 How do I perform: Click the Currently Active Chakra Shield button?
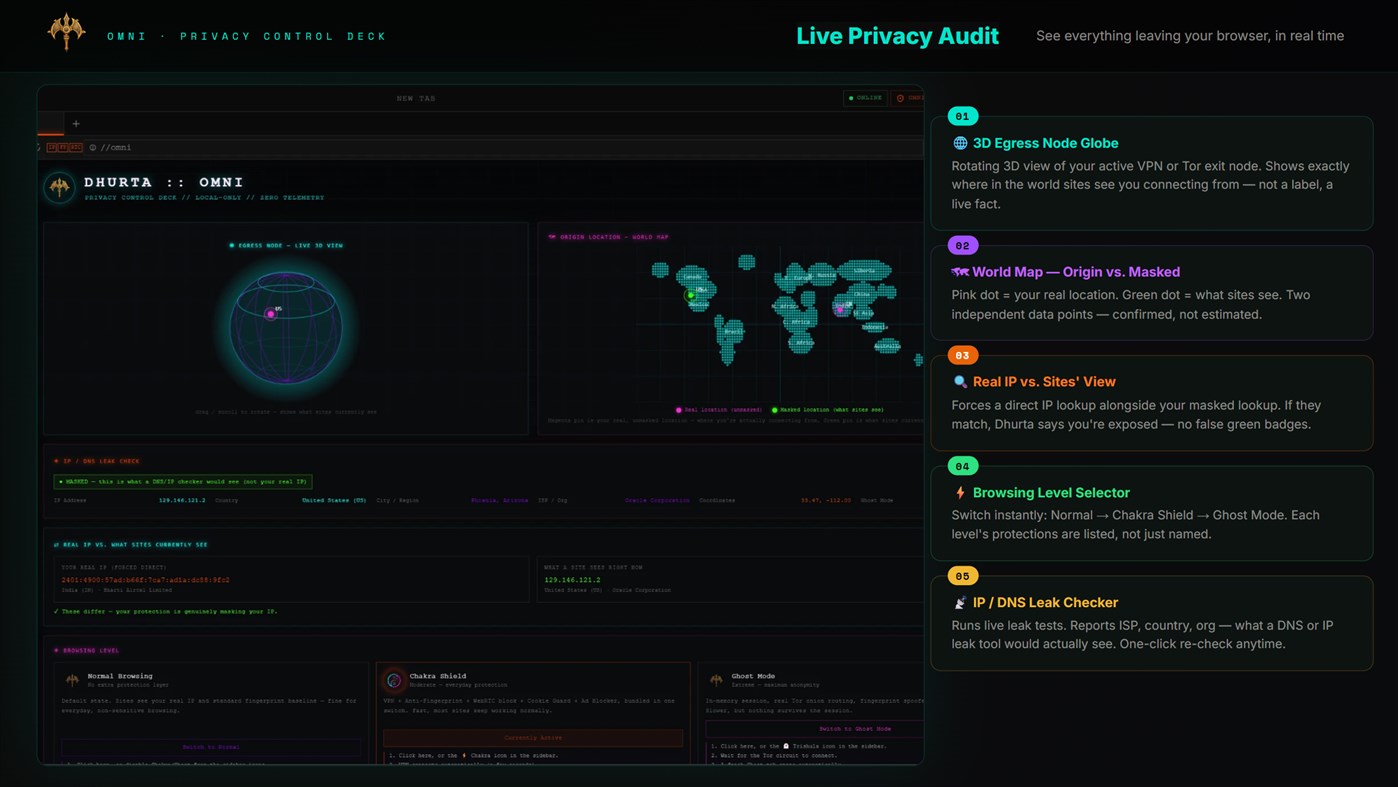[x=533, y=738]
